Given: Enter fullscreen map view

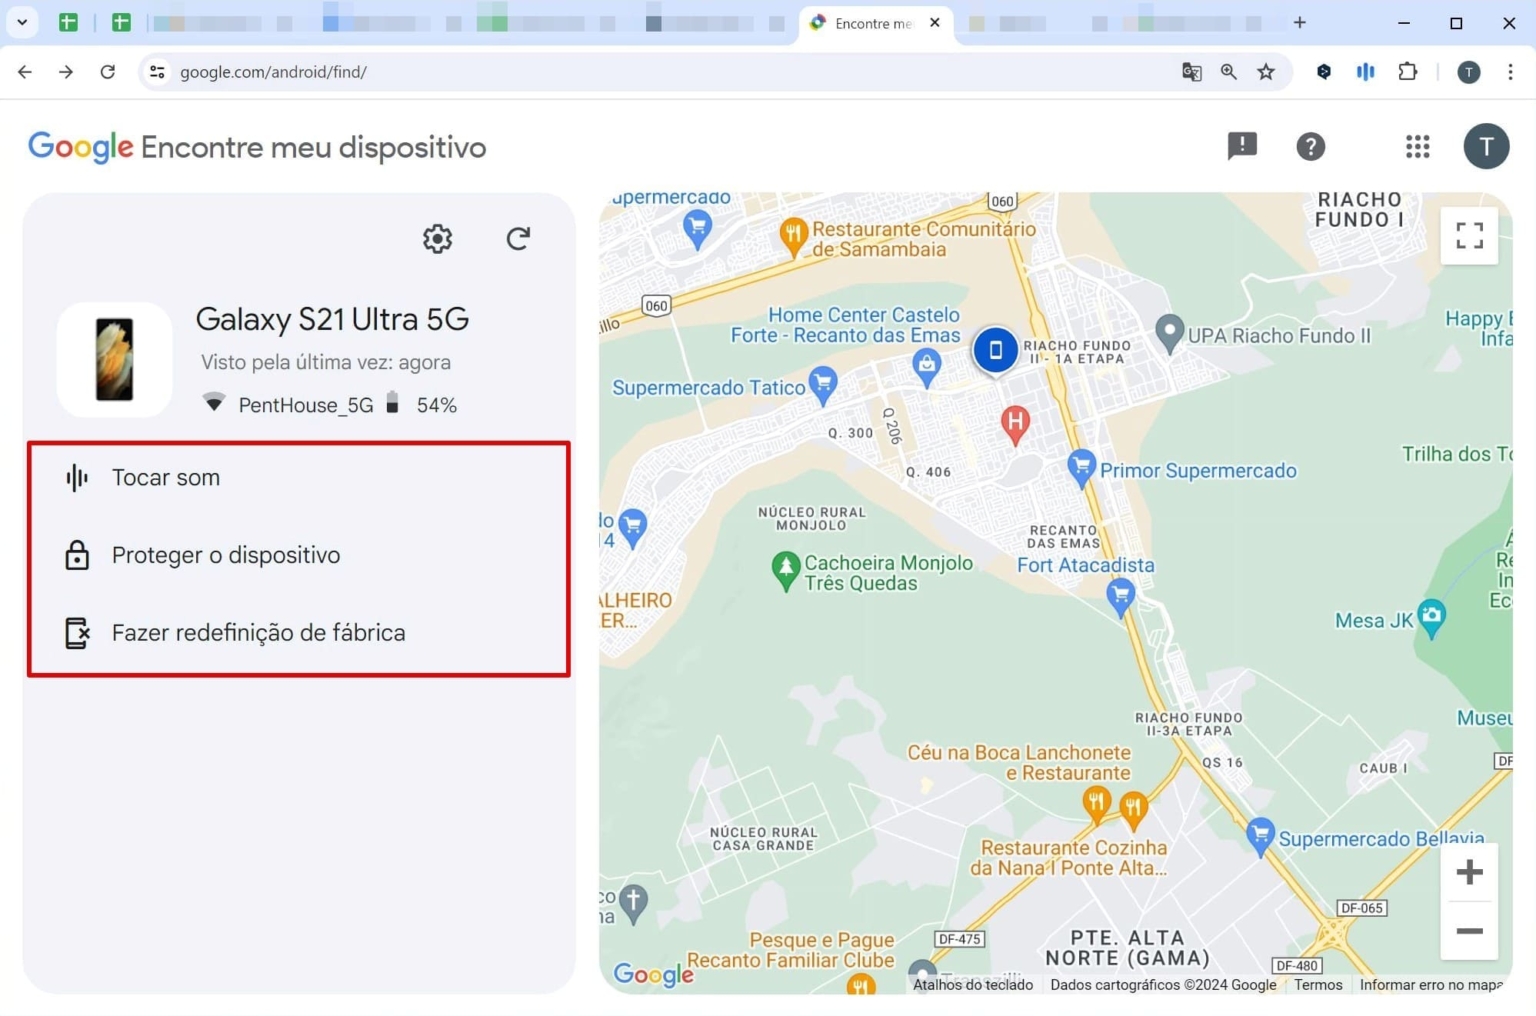Looking at the screenshot, I should (1469, 235).
